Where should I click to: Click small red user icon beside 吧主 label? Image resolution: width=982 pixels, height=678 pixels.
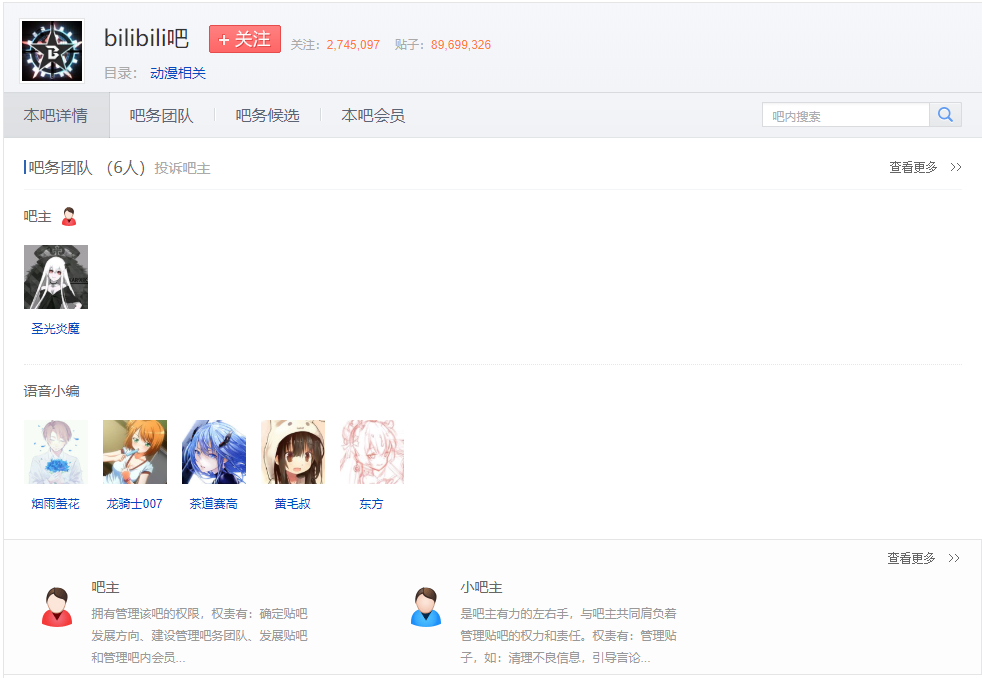click(x=69, y=217)
